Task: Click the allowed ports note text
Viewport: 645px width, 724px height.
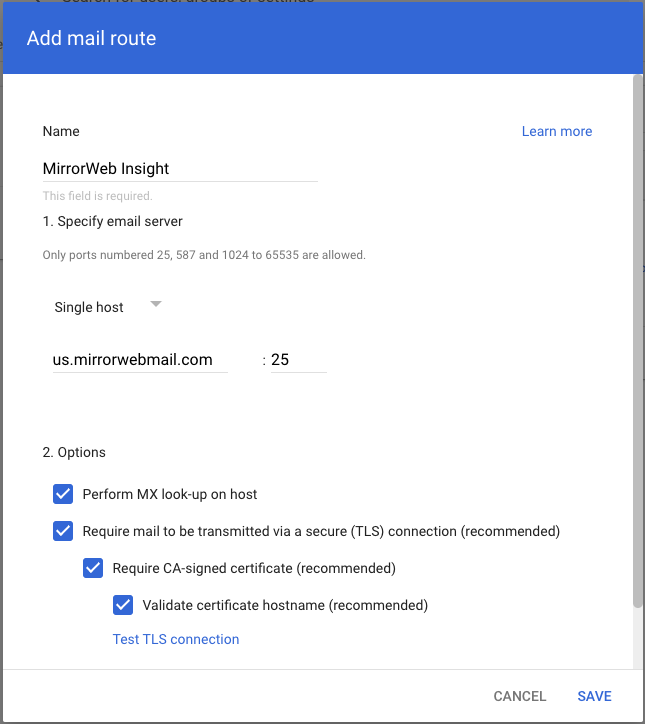Action: point(204,255)
